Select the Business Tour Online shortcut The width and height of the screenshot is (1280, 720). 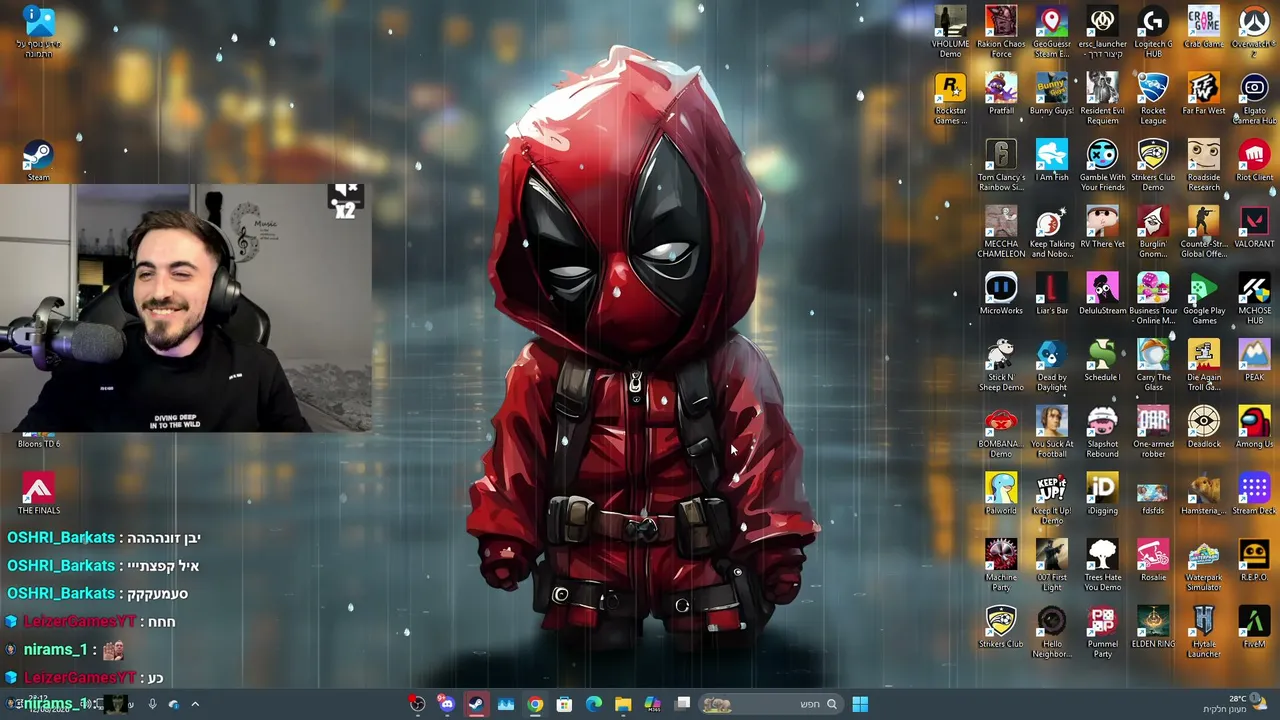(1153, 298)
